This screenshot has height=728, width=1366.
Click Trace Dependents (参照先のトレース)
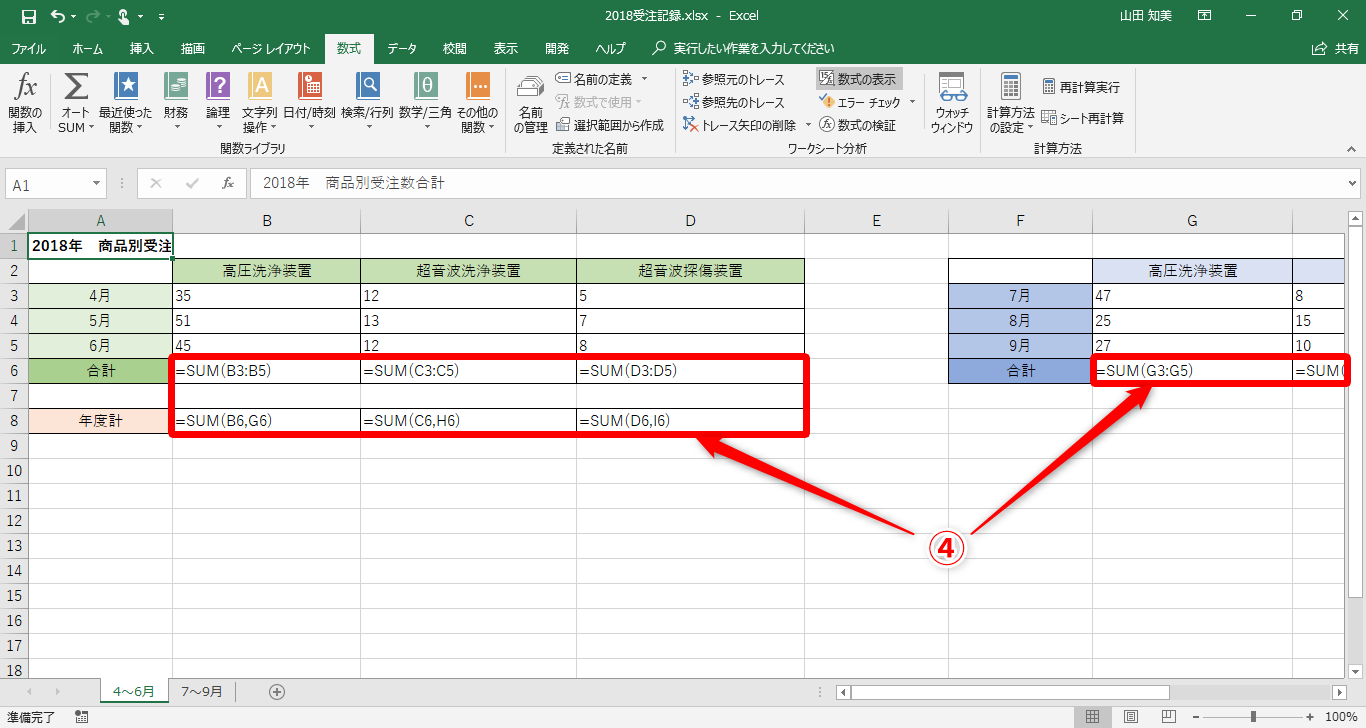(735, 102)
